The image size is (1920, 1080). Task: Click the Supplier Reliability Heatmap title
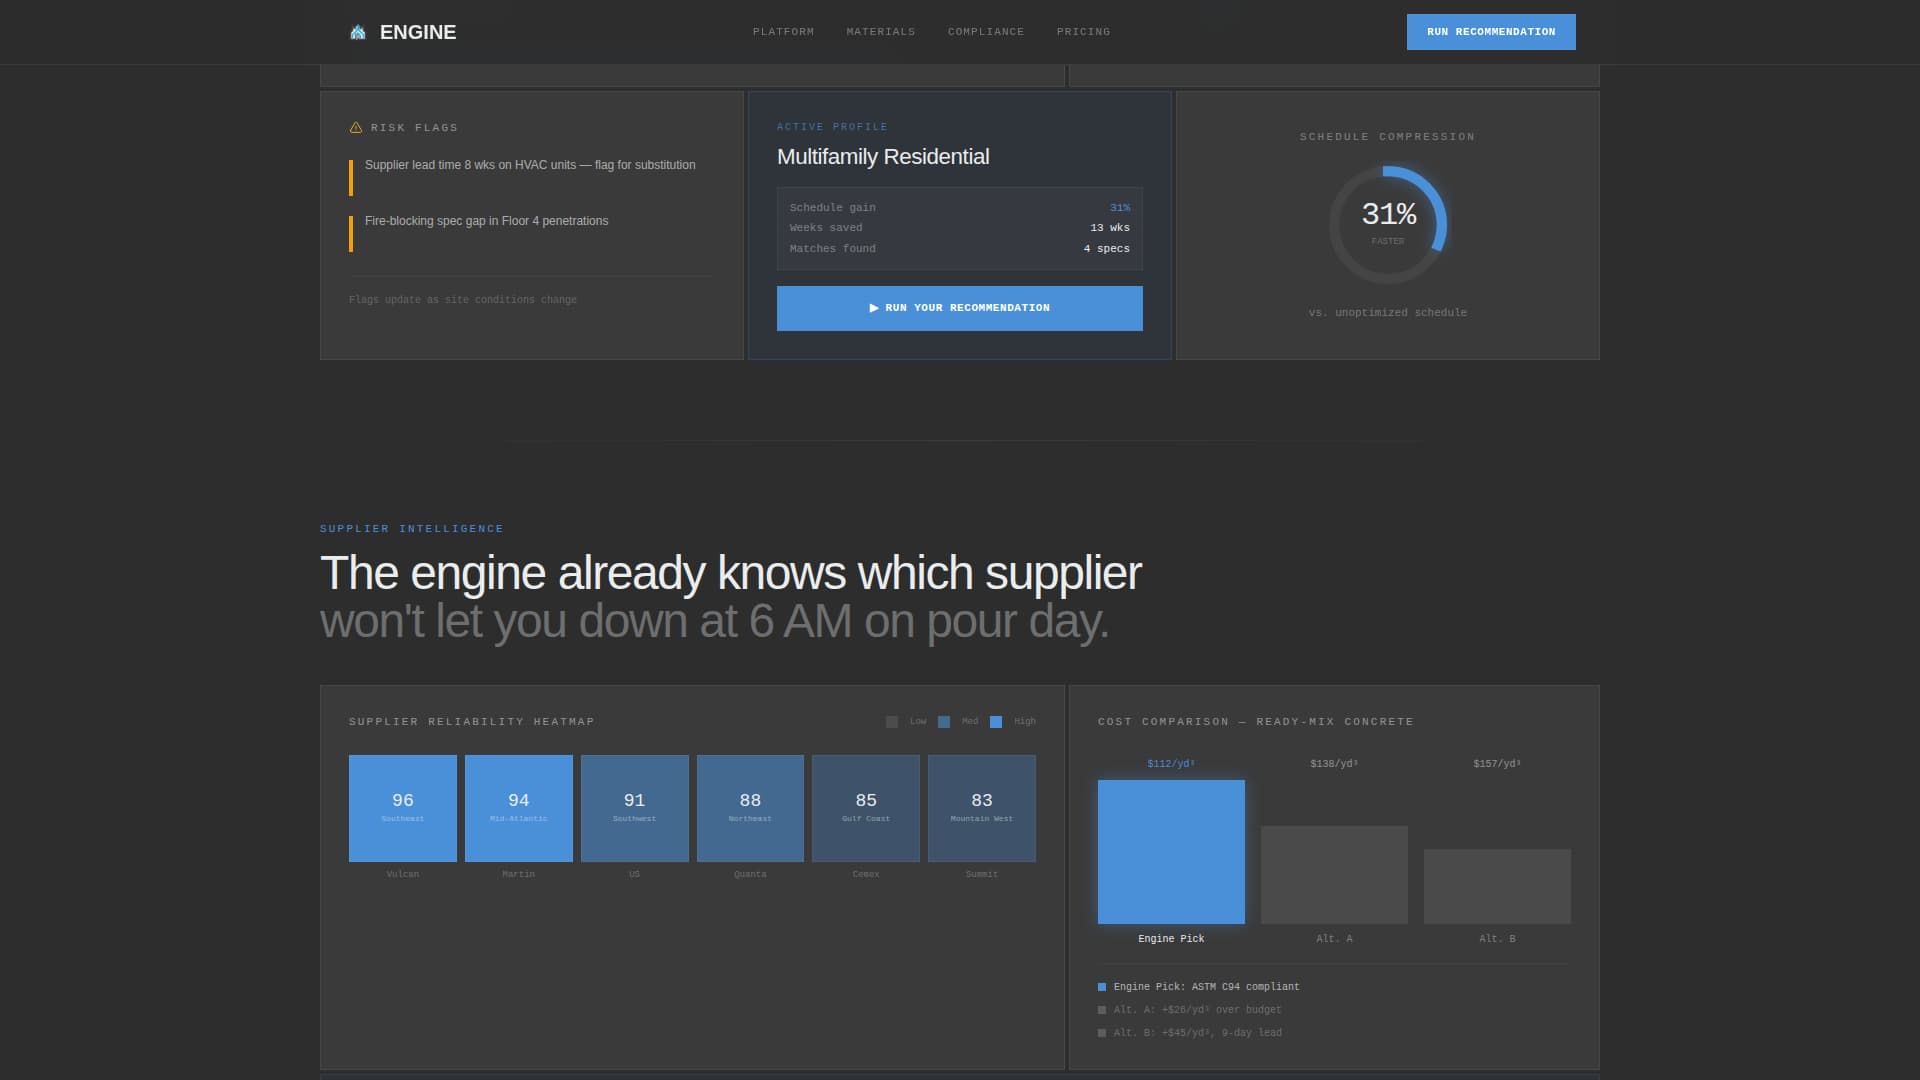472,722
